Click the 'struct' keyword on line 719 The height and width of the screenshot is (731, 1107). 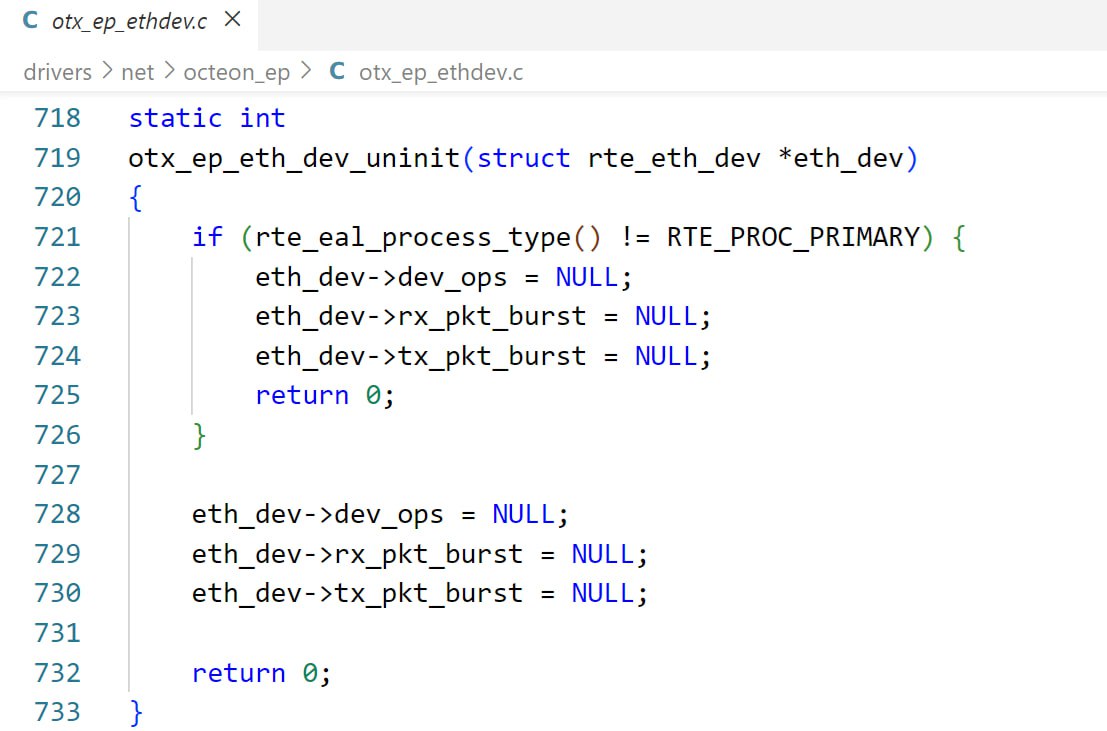524,158
